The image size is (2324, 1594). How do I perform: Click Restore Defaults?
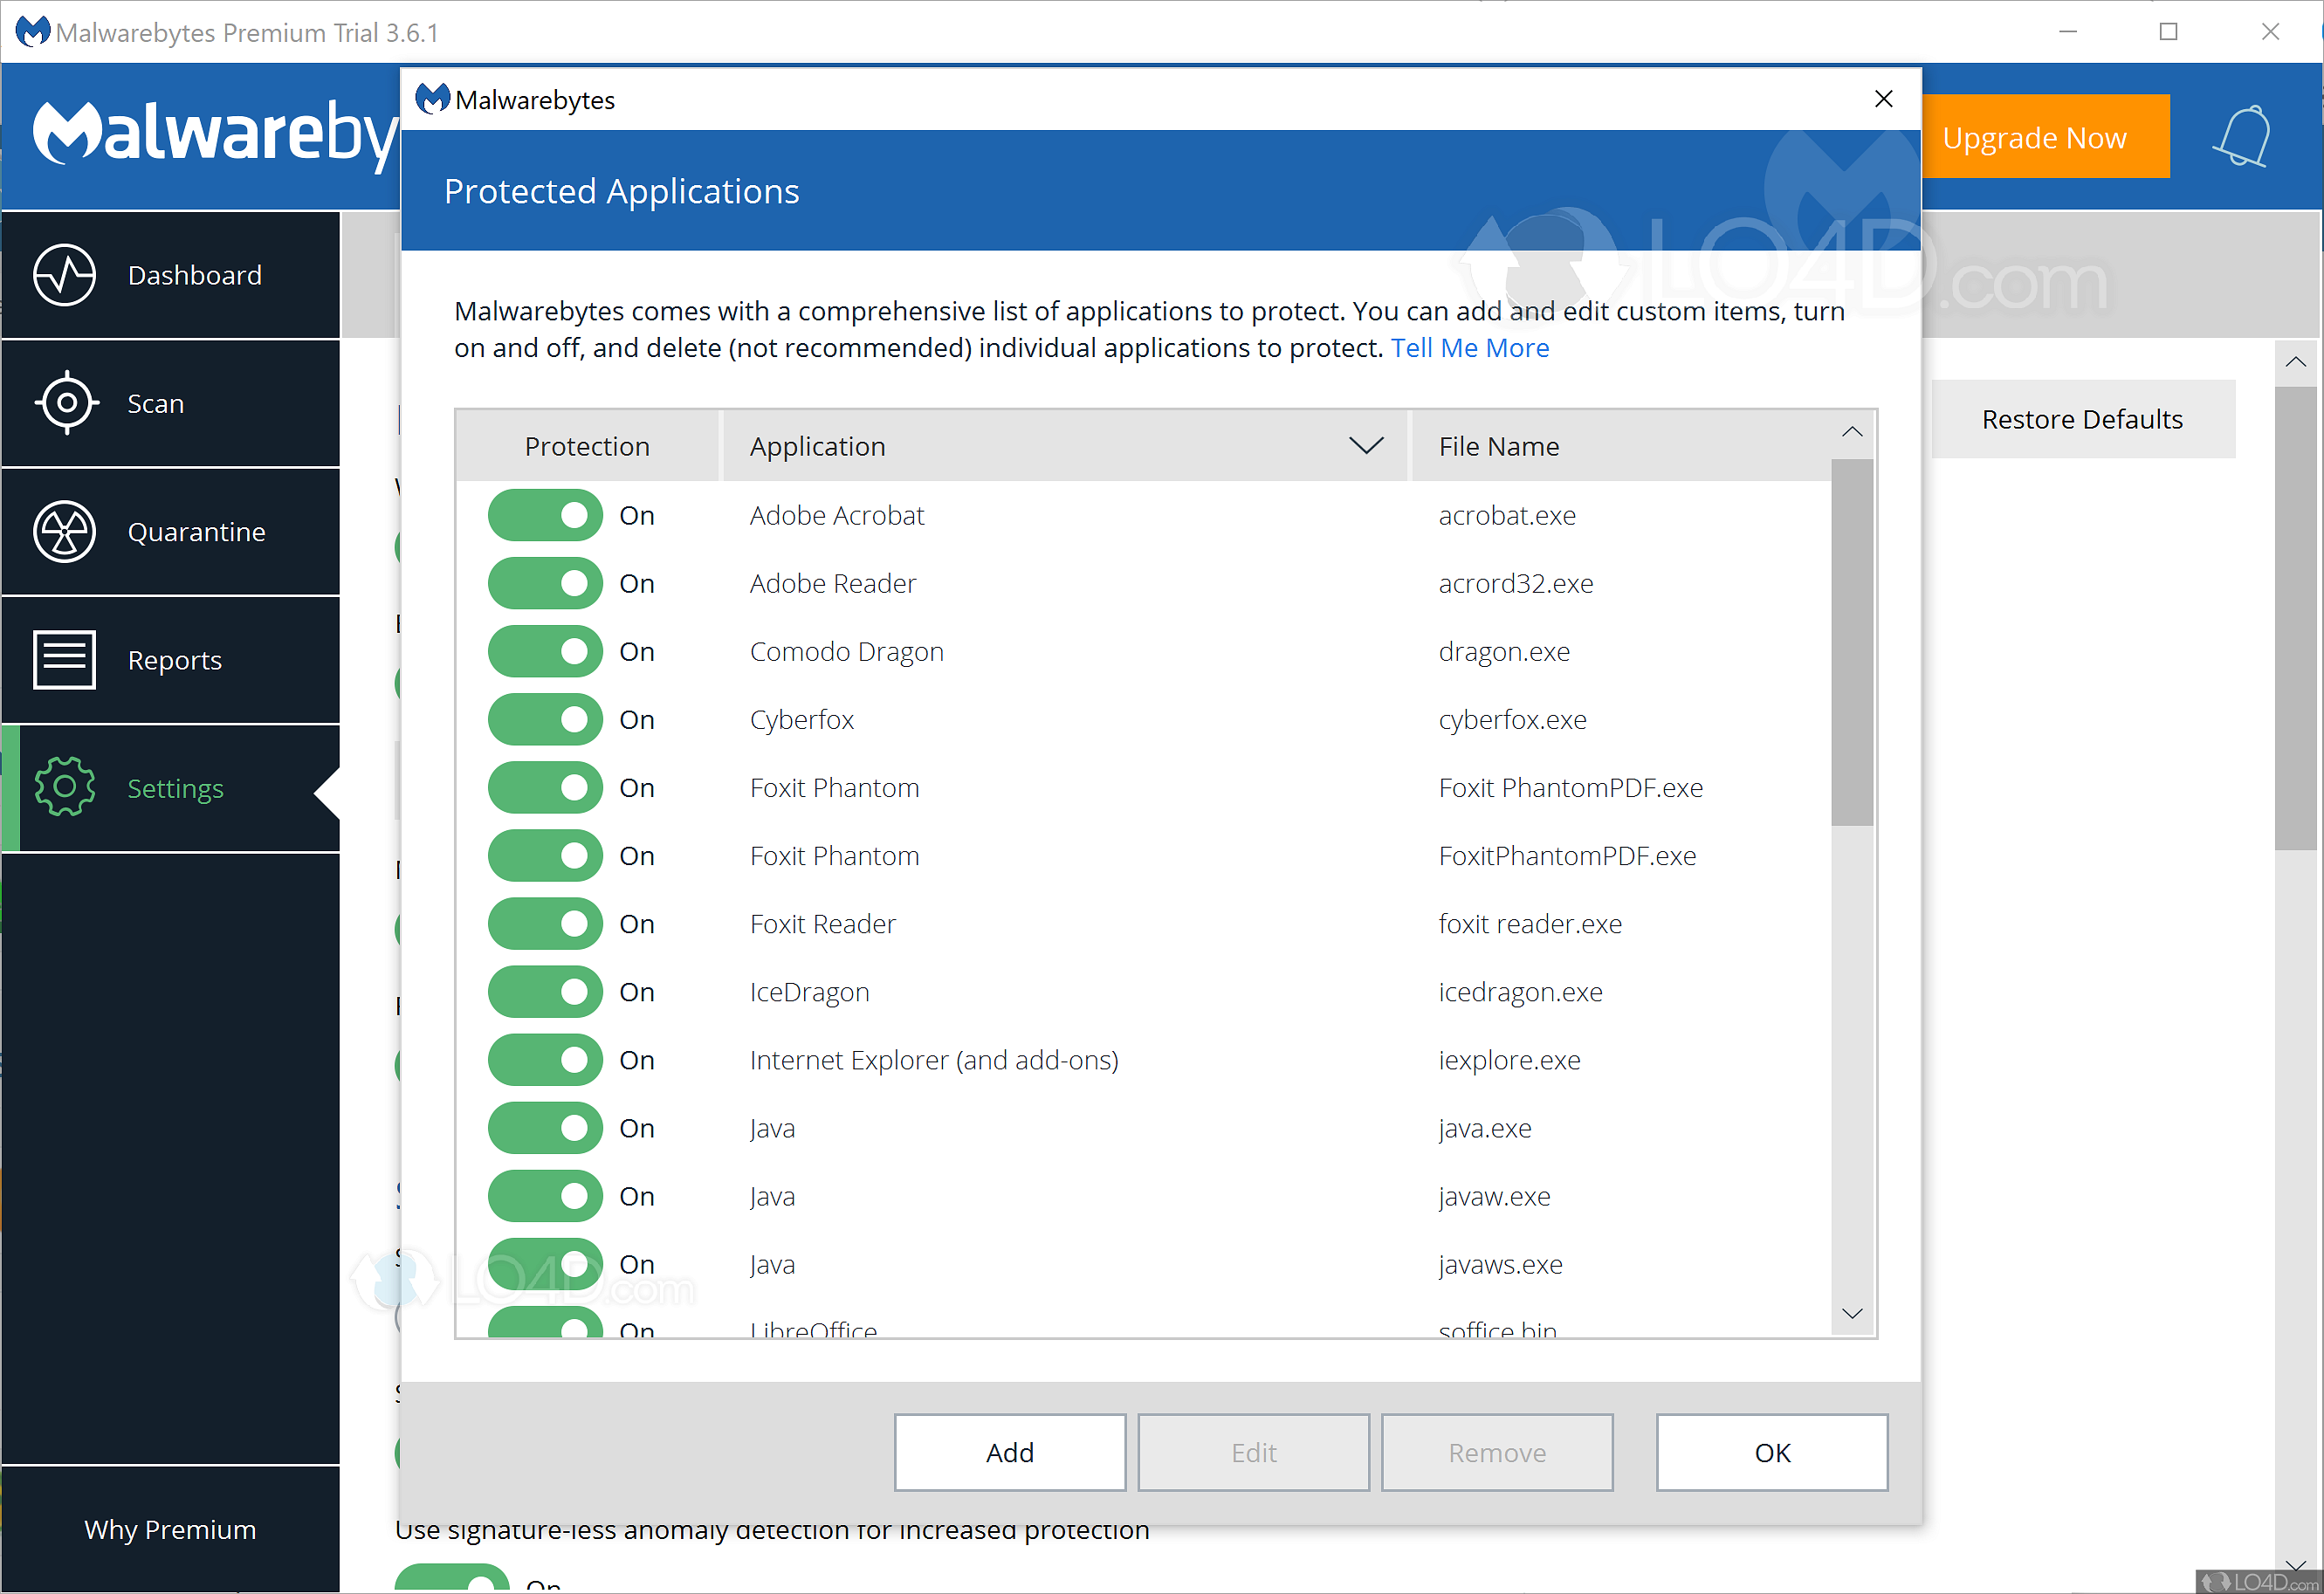[2083, 418]
